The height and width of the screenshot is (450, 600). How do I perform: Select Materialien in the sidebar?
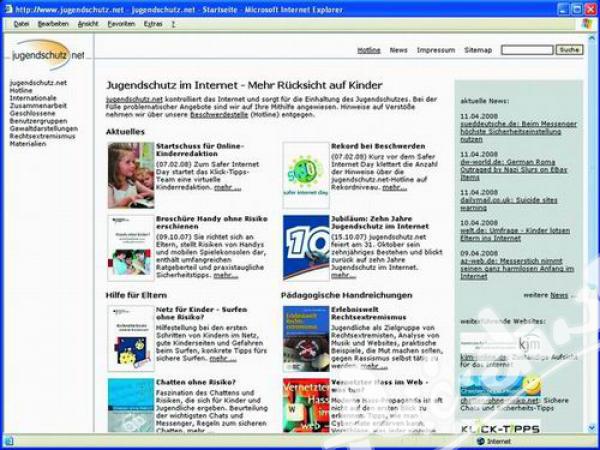pyautogui.click(x=28, y=144)
